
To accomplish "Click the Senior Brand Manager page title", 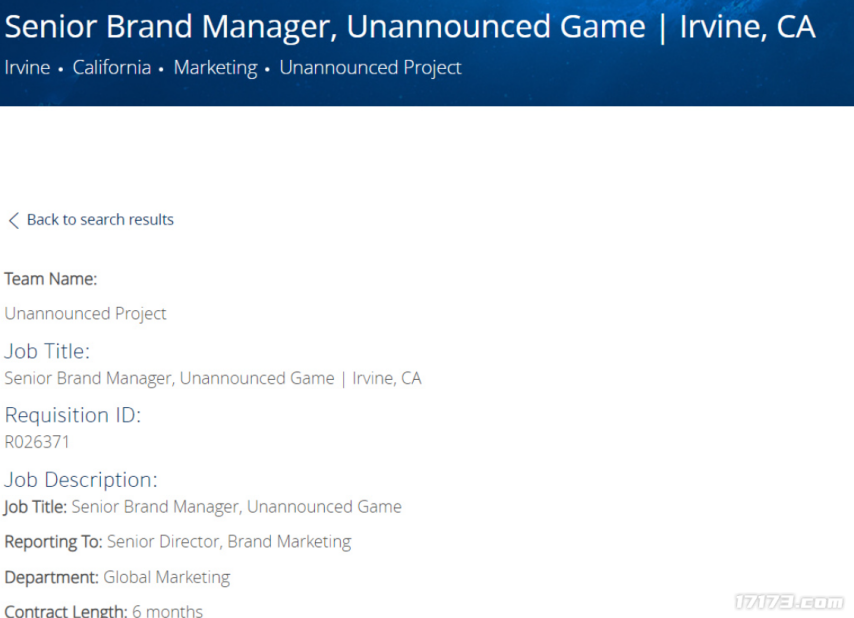I will [409, 27].
